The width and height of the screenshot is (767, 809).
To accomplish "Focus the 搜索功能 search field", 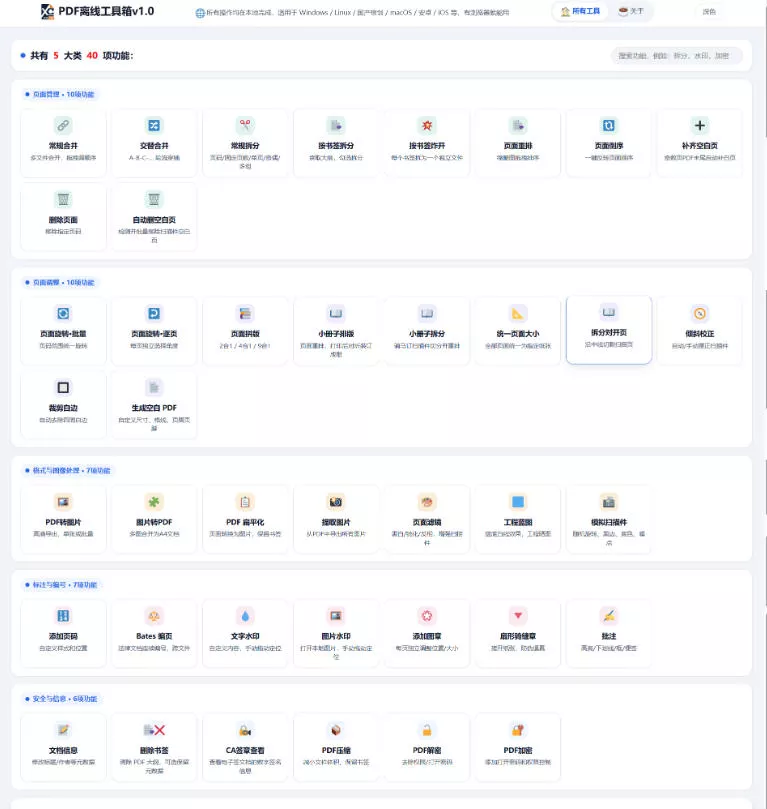I will pos(677,56).
